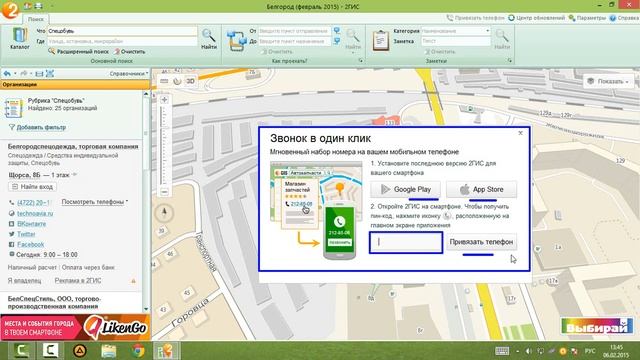Click the warning triangle in organization card

click(133, 281)
